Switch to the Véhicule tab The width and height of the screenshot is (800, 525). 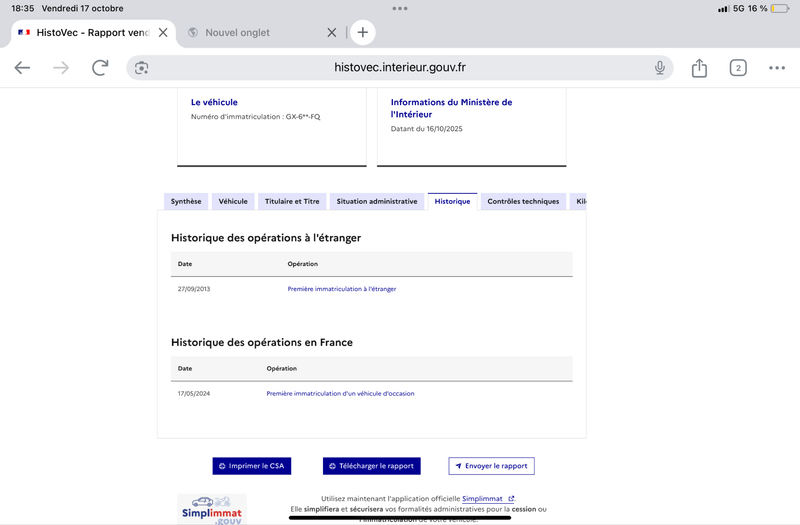233,201
